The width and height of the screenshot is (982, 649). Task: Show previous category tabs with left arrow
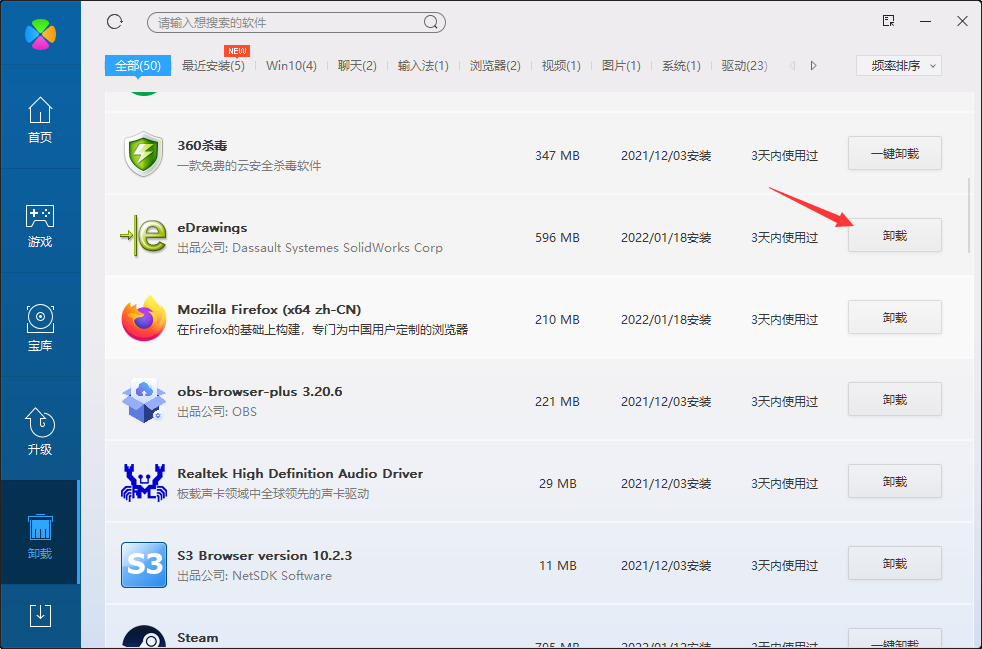click(792, 66)
